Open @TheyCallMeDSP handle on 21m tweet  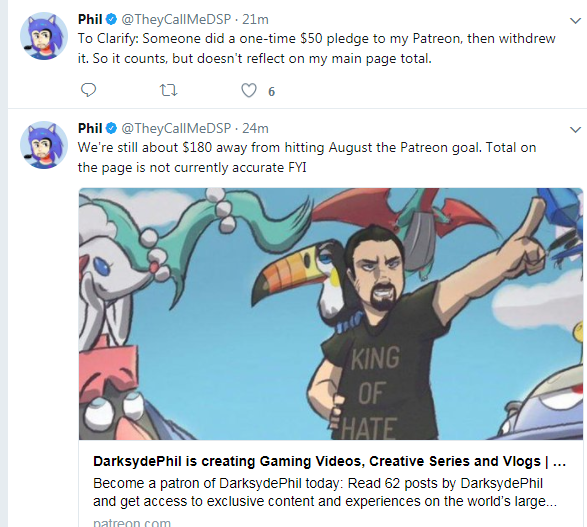click(x=176, y=19)
